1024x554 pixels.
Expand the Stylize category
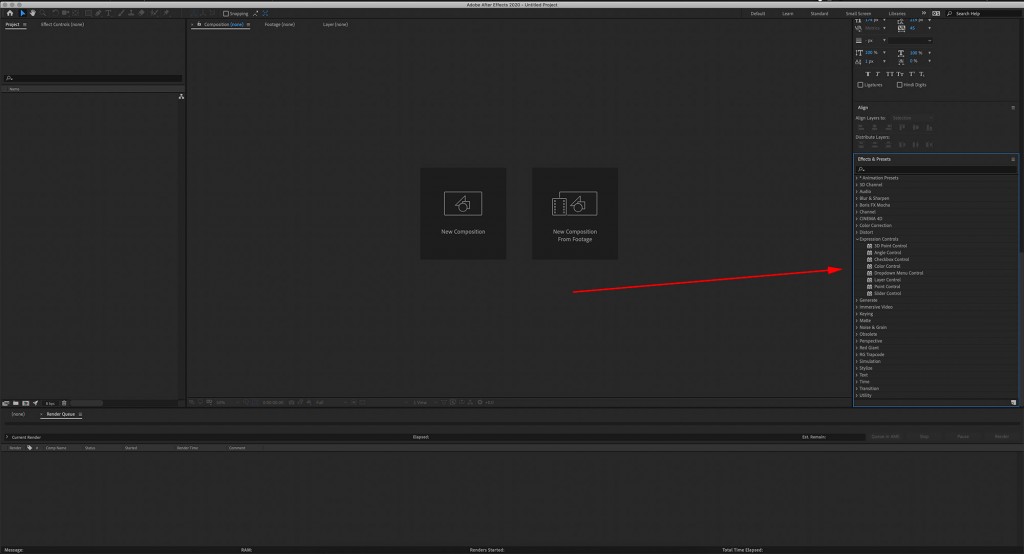[x=857, y=368]
